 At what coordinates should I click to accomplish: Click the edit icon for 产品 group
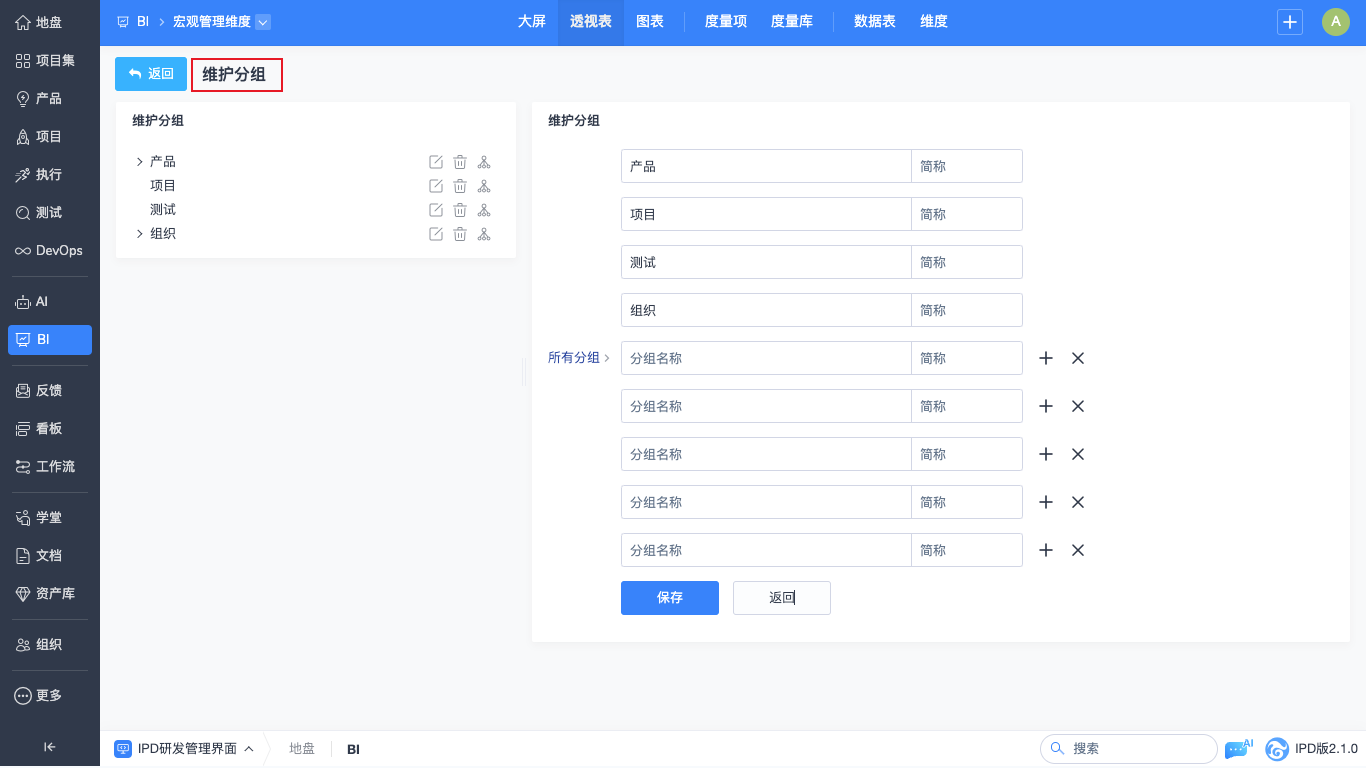436,162
